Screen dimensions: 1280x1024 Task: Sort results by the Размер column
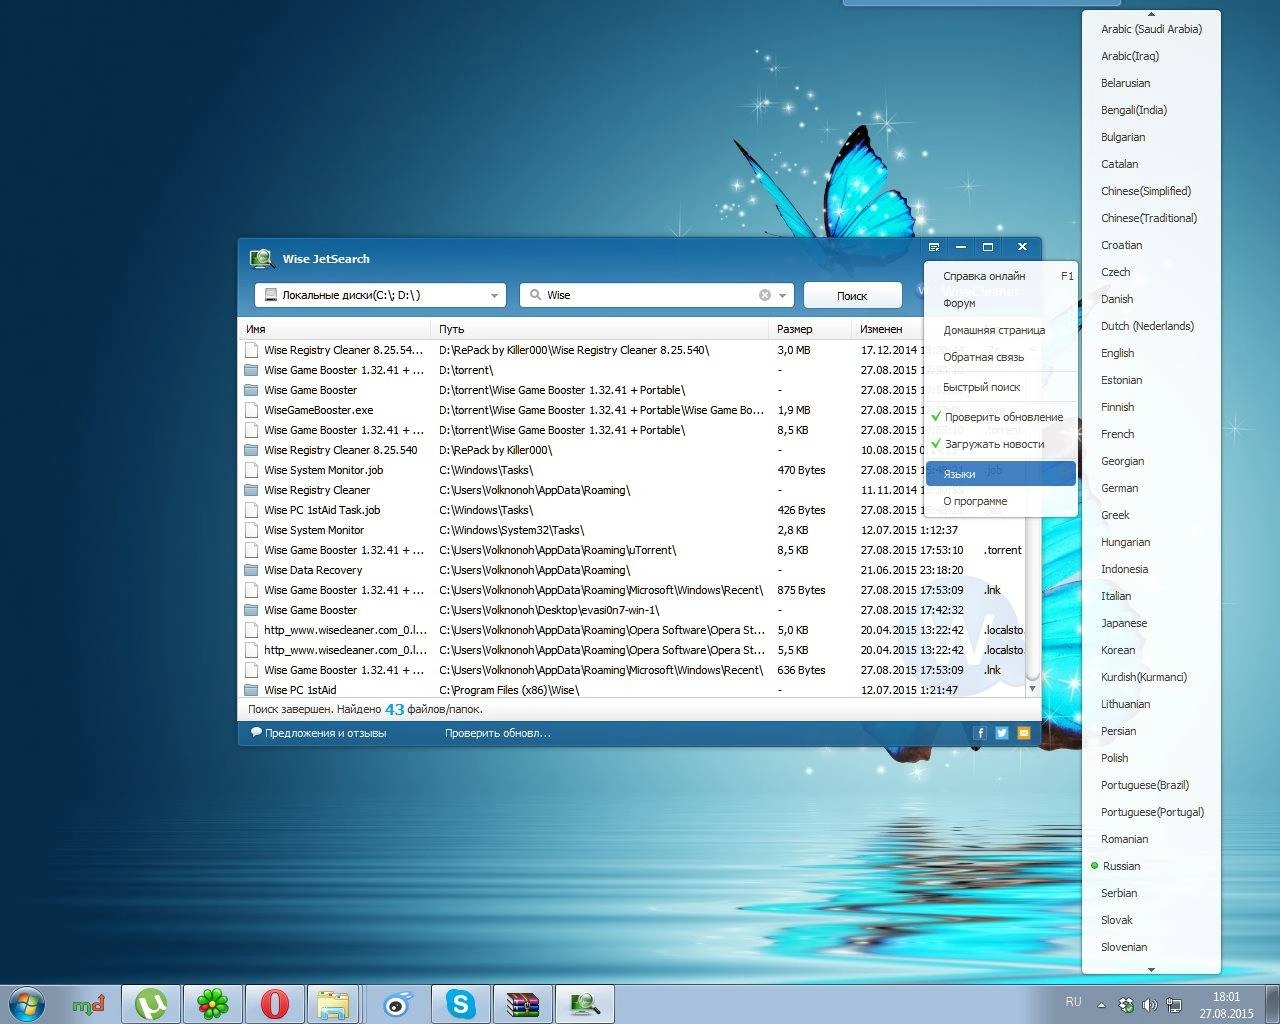[811, 329]
